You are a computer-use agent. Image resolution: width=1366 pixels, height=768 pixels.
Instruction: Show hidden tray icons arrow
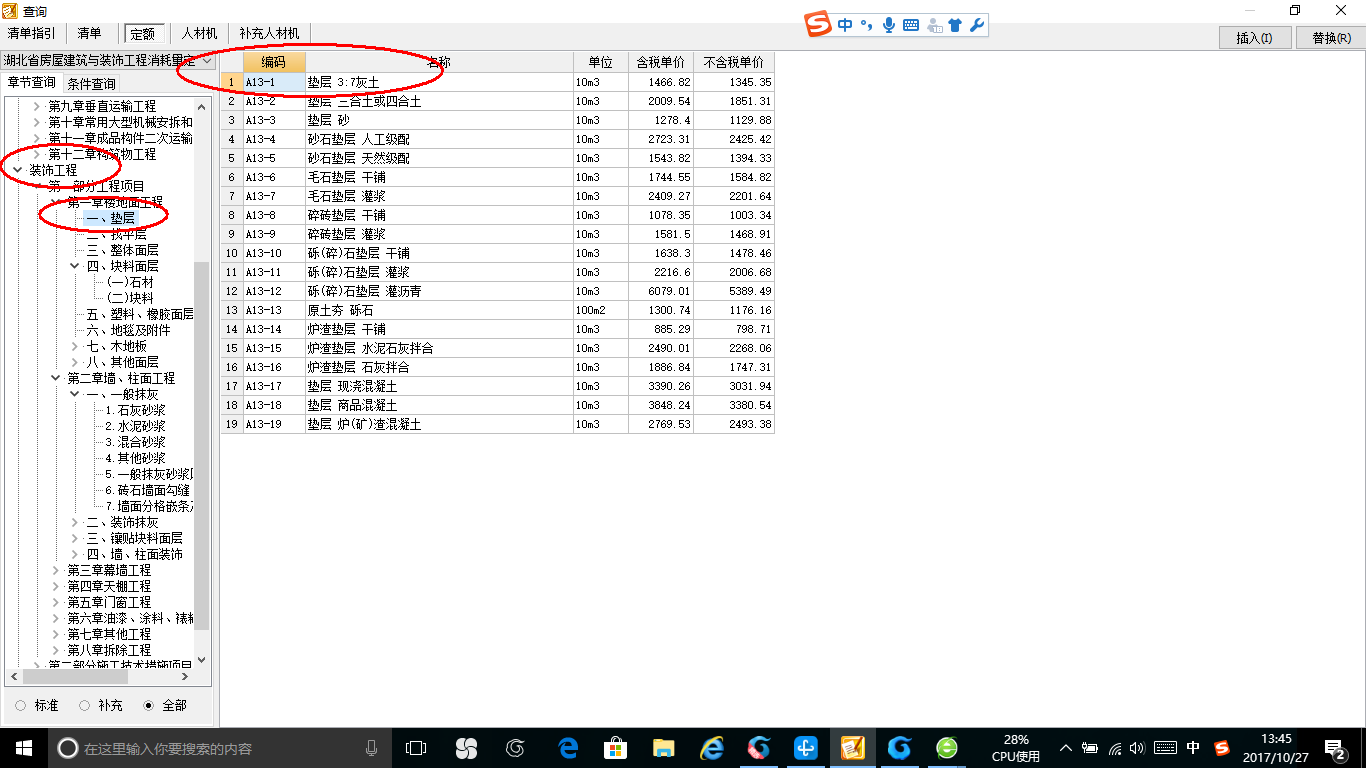[x=1066, y=748]
